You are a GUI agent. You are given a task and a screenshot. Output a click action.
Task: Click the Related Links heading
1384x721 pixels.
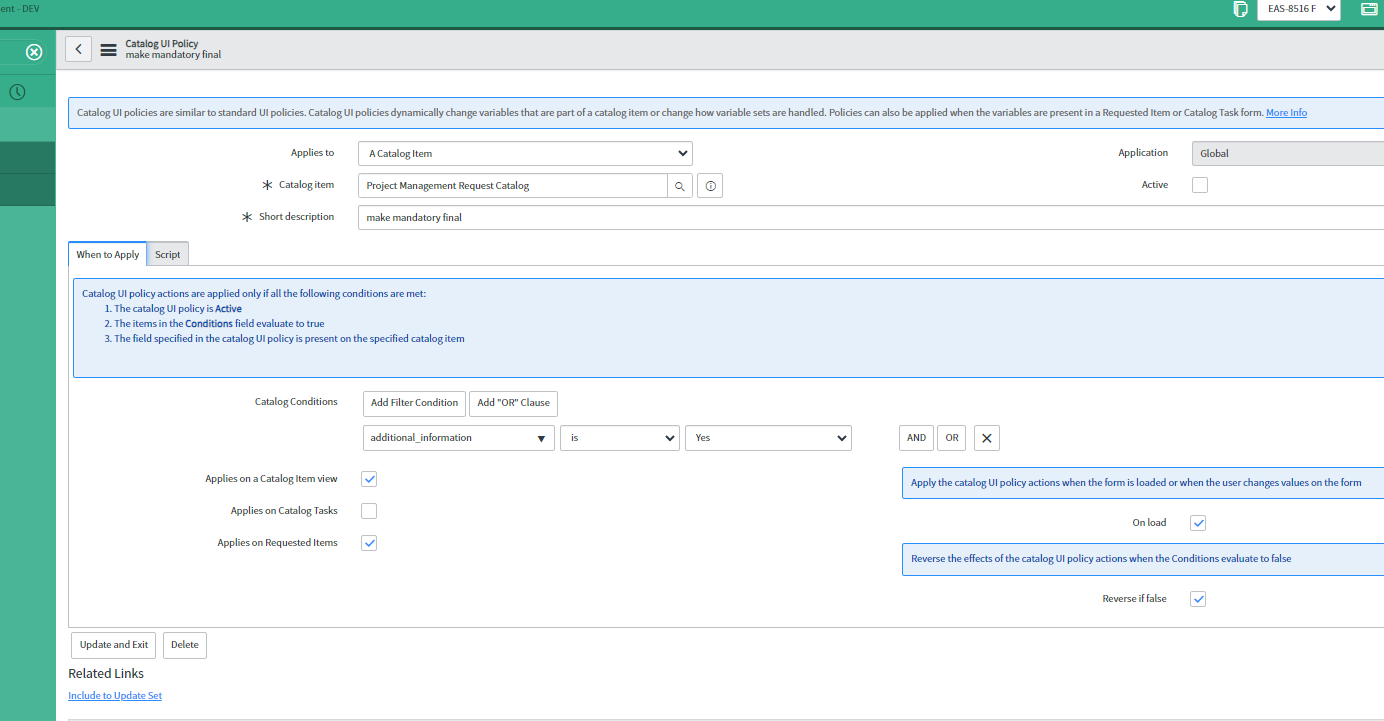coord(106,674)
